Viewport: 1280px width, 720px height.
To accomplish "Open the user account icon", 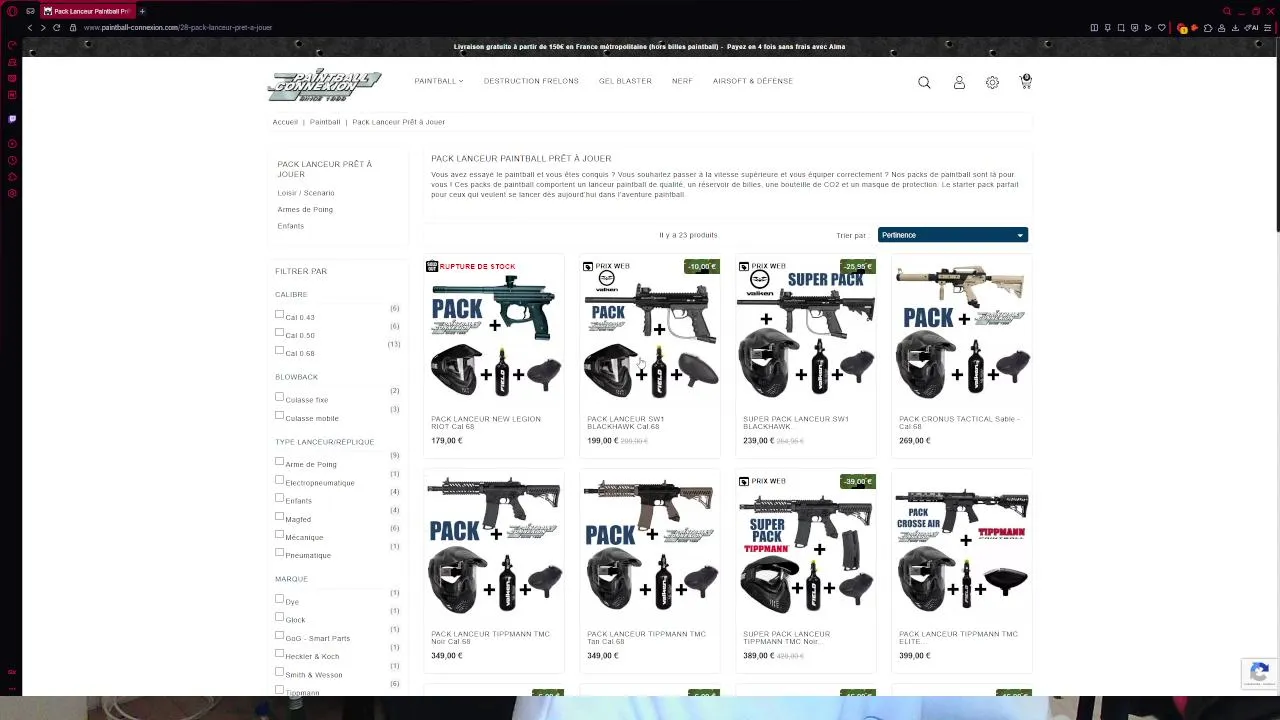I will click(x=959, y=83).
